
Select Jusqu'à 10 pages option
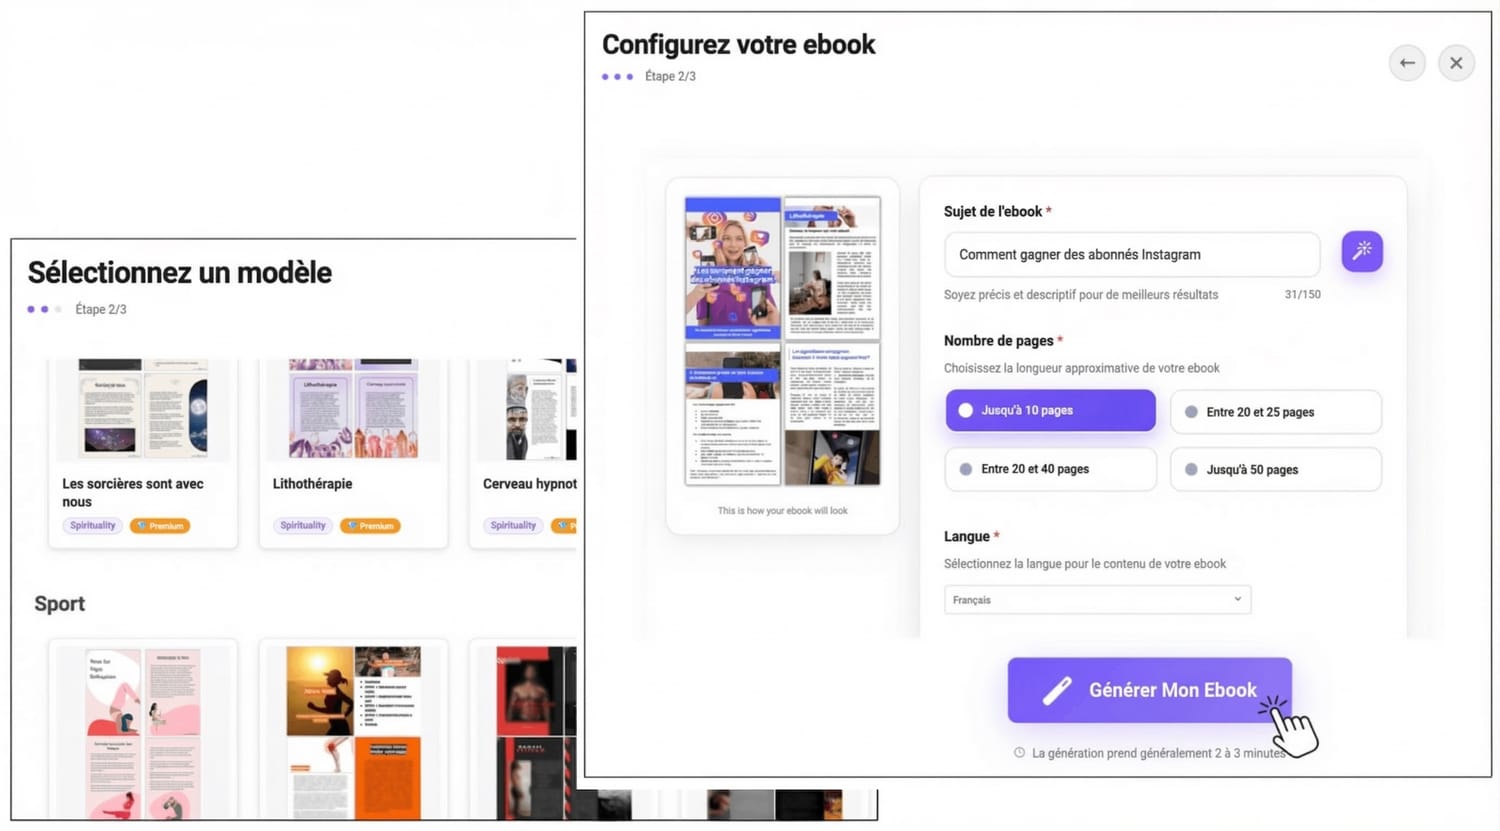click(x=1050, y=411)
